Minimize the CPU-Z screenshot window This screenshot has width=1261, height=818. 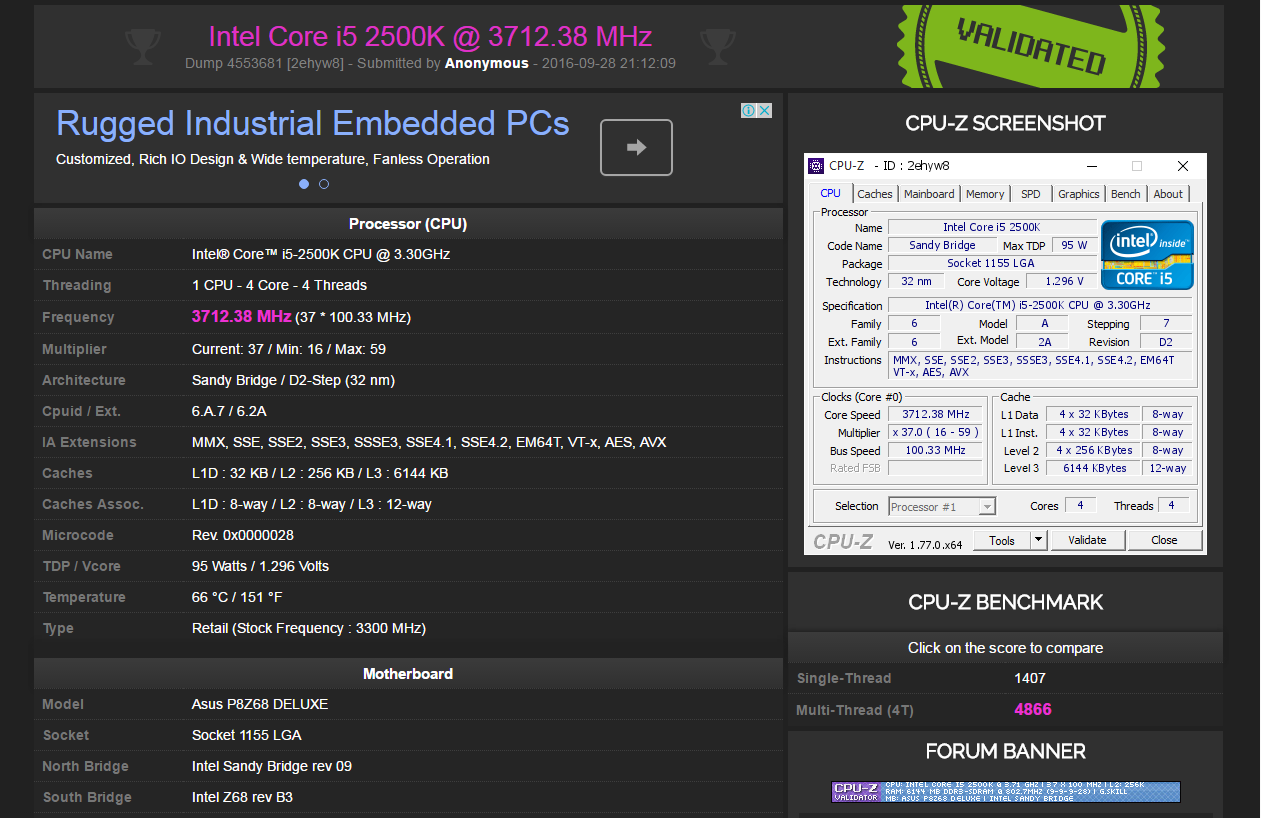tap(1091, 166)
